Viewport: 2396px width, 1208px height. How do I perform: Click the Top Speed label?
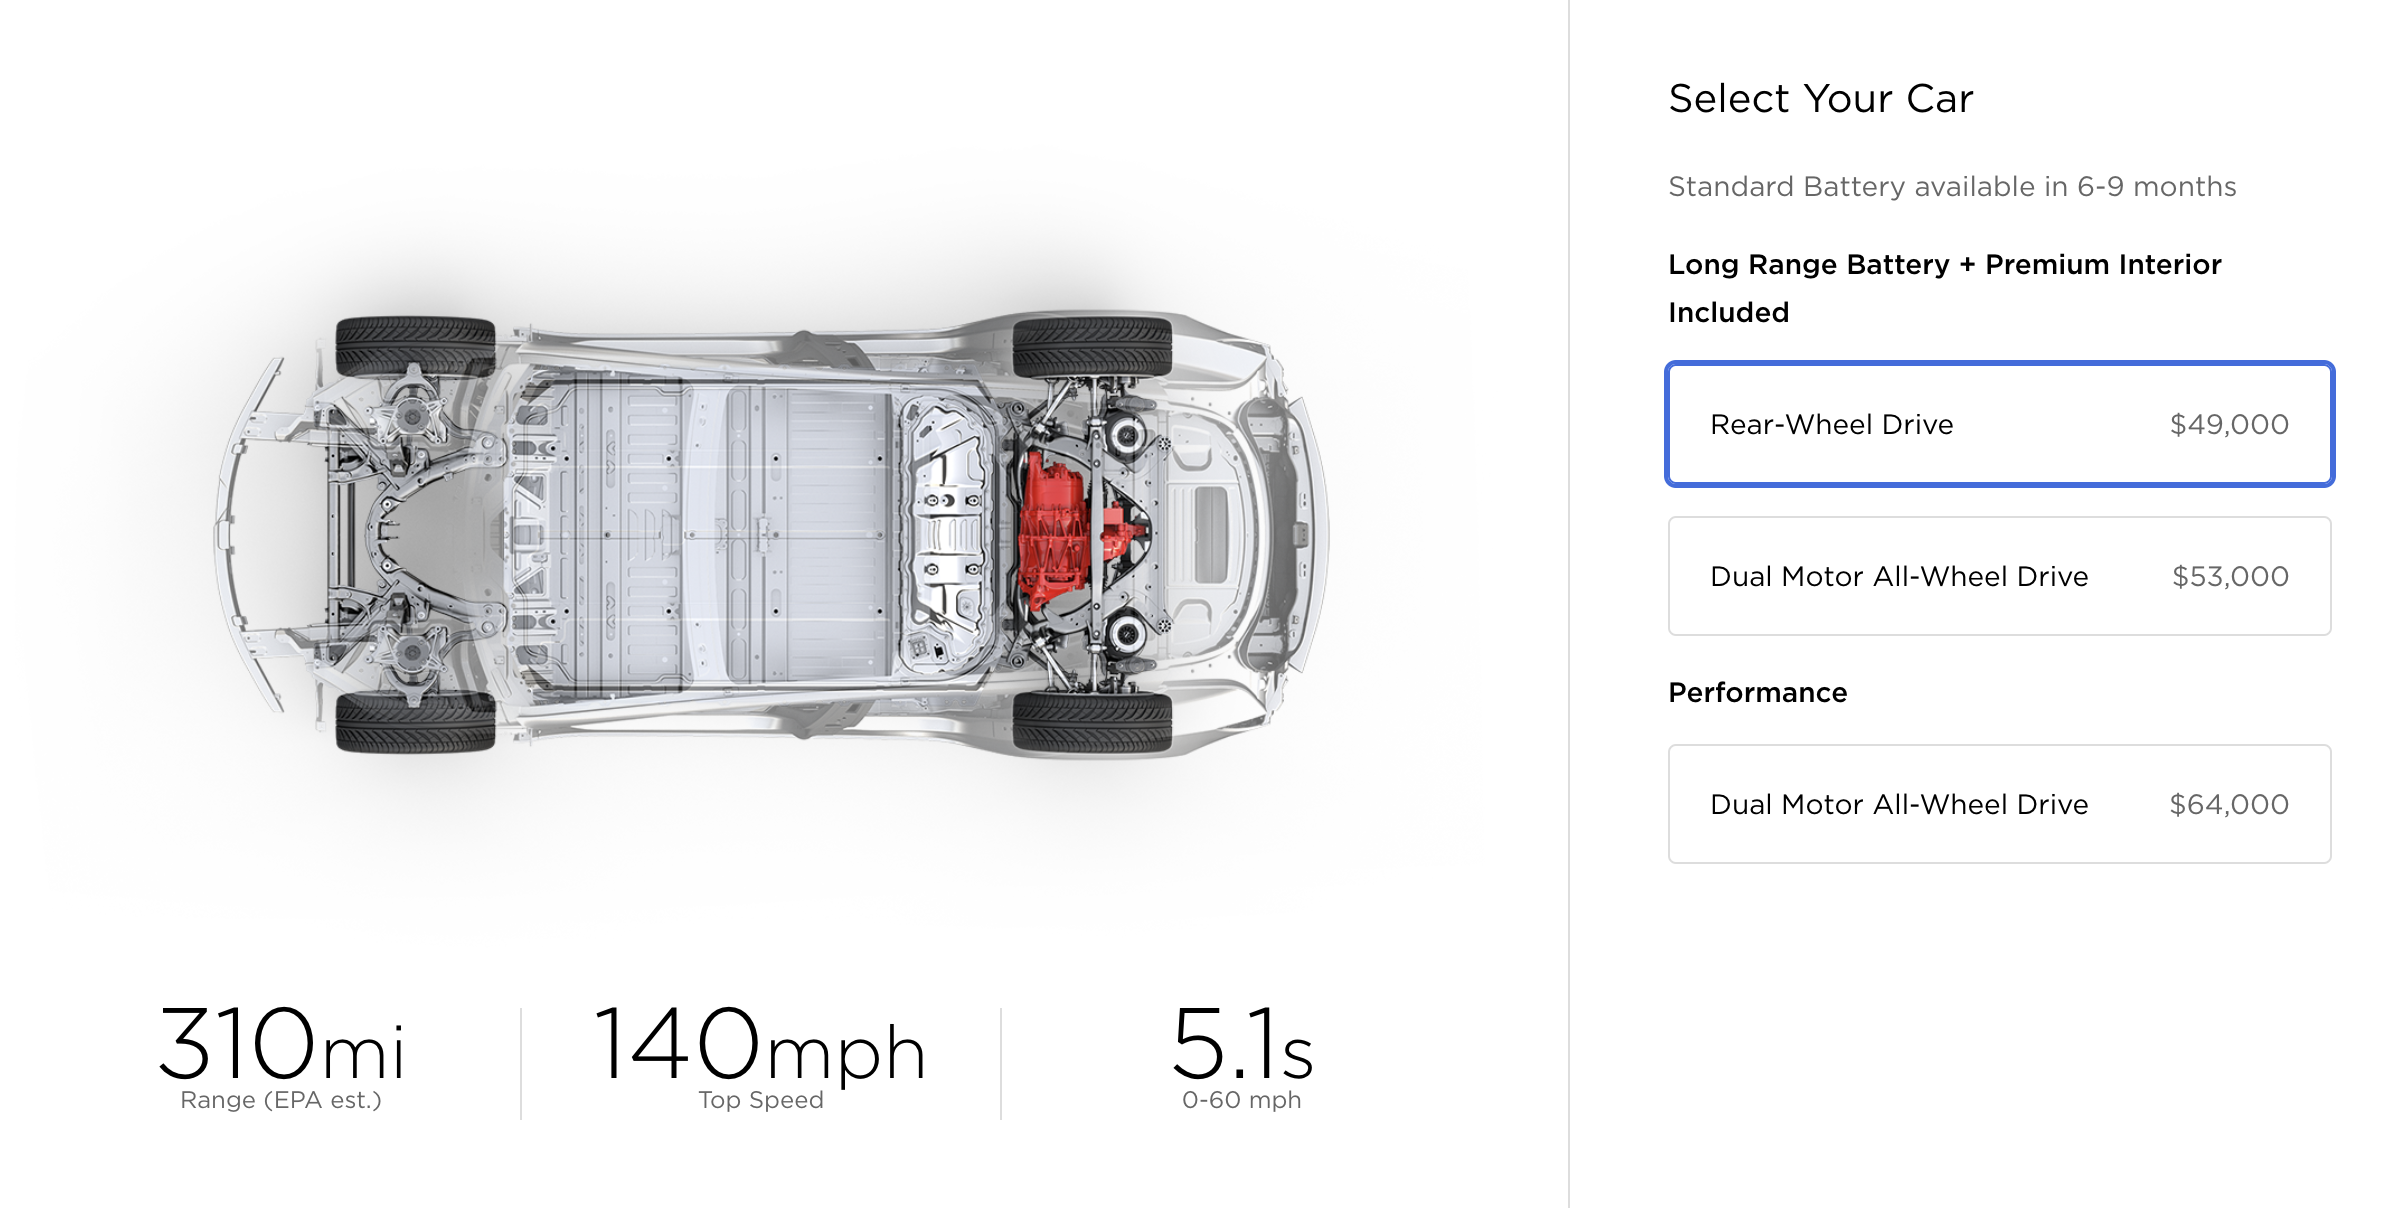point(761,1100)
